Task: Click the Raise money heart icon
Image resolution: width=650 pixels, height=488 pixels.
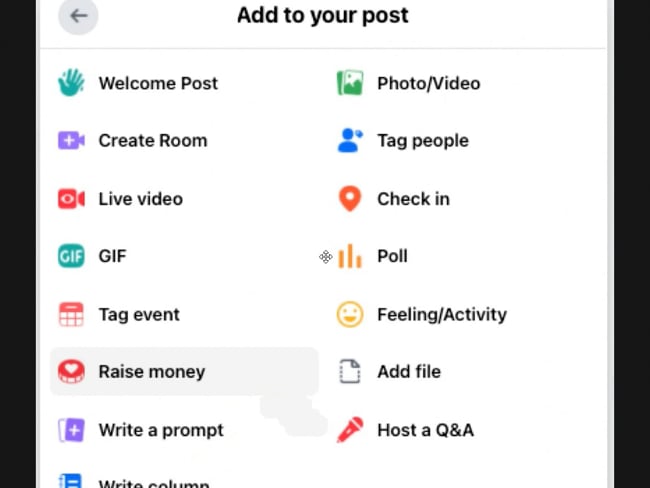Action: pyautogui.click(x=71, y=372)
